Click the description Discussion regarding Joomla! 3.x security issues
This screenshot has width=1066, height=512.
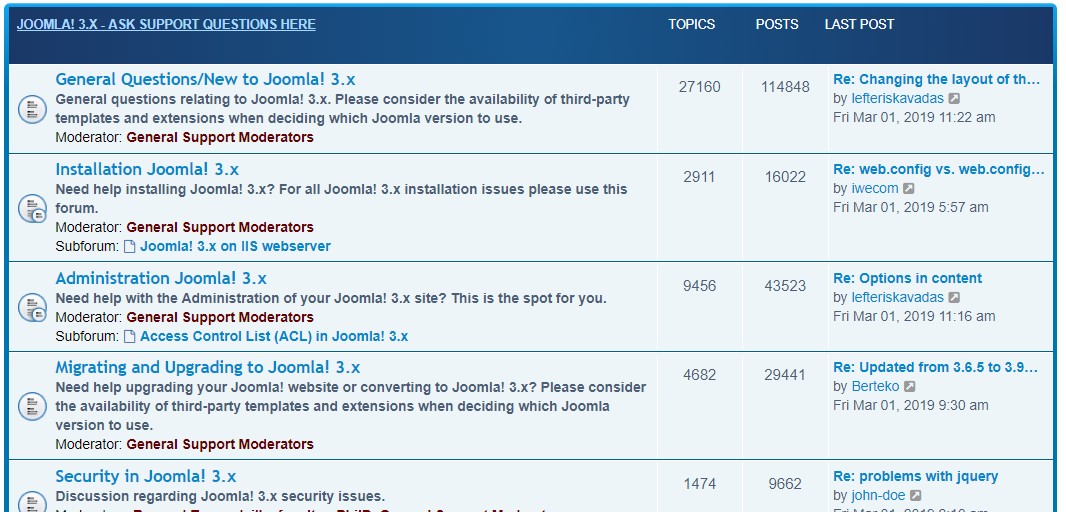pos(220,496)
